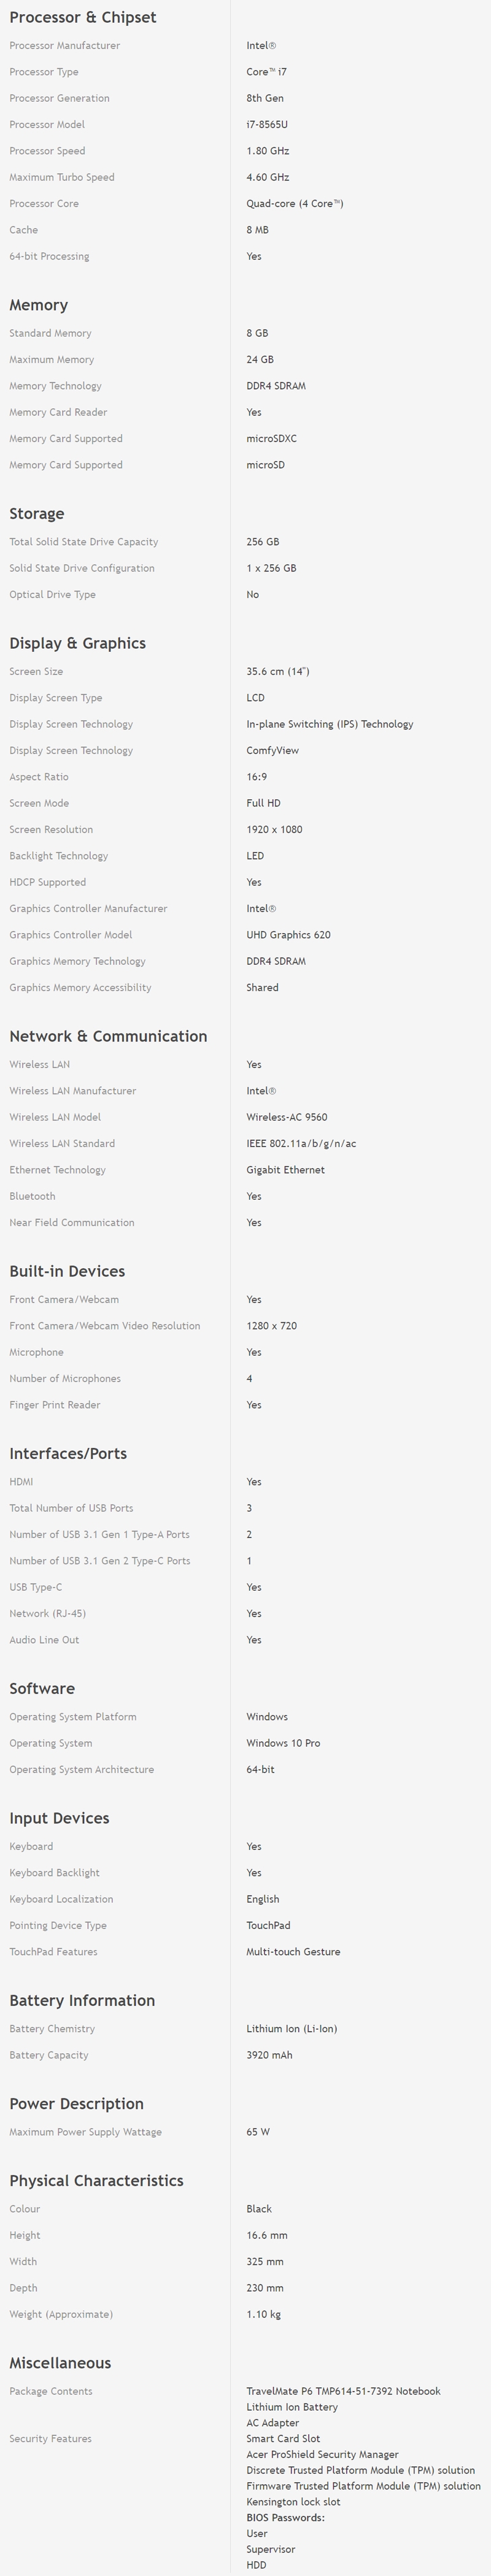491x2576 pixels.
Task: Click the Keyboard Backlight label
Action: [54, 1873]
